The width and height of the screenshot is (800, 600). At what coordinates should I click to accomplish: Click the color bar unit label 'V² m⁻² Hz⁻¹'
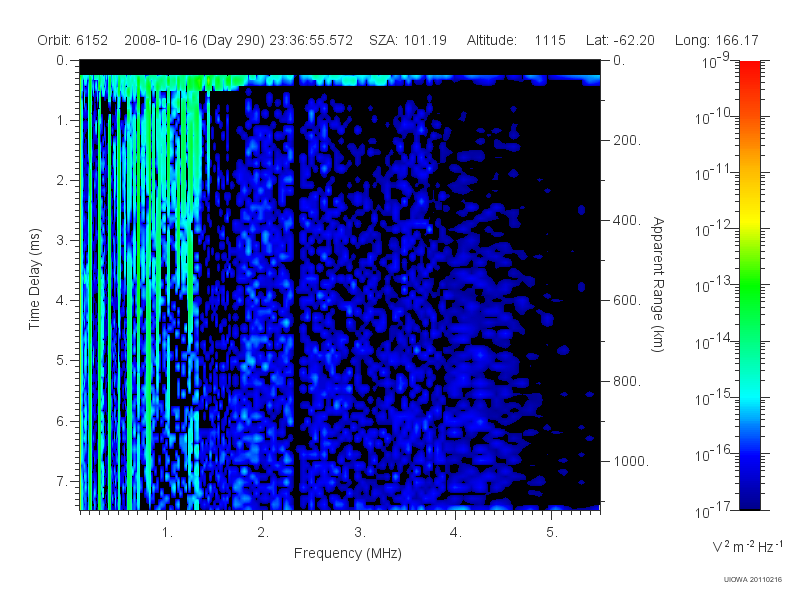coord(747,546)
